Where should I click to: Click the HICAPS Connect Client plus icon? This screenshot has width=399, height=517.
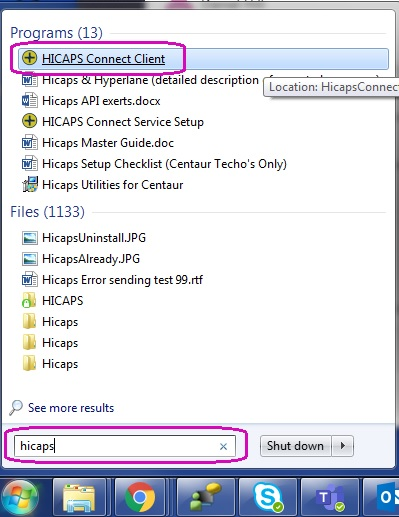pyautogui.click(x=29, y=58)
